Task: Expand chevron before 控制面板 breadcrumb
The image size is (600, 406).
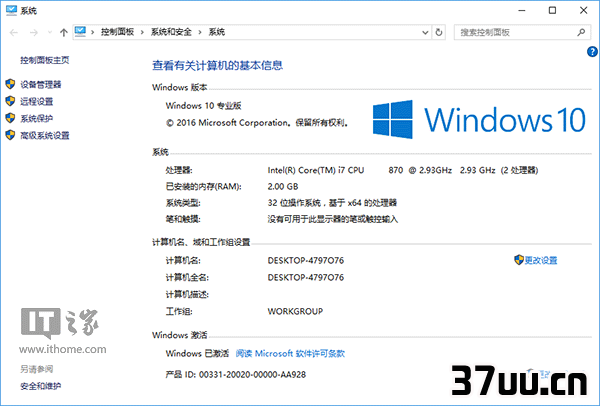Action: [x=93, y=33]
